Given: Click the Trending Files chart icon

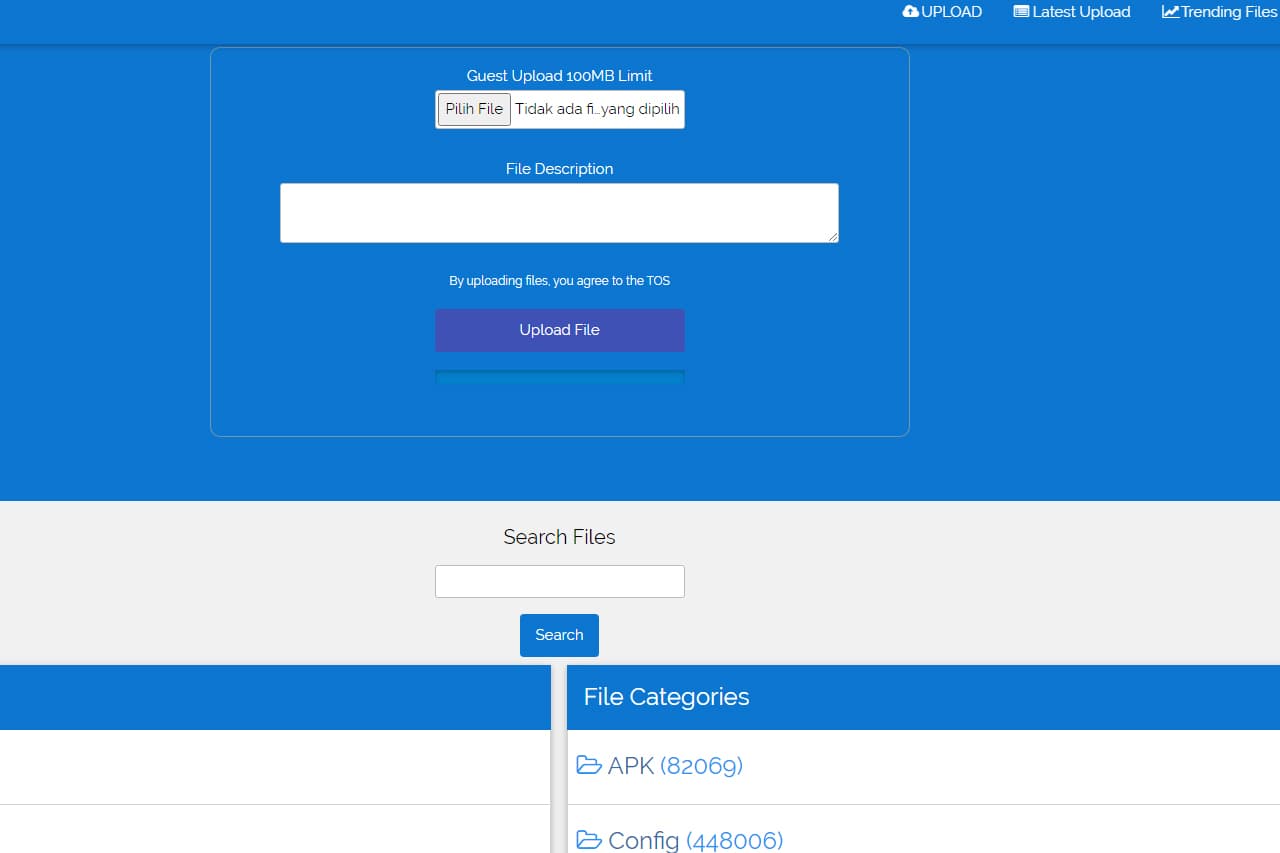Looking at the screenshot, I should (1170, 12).
